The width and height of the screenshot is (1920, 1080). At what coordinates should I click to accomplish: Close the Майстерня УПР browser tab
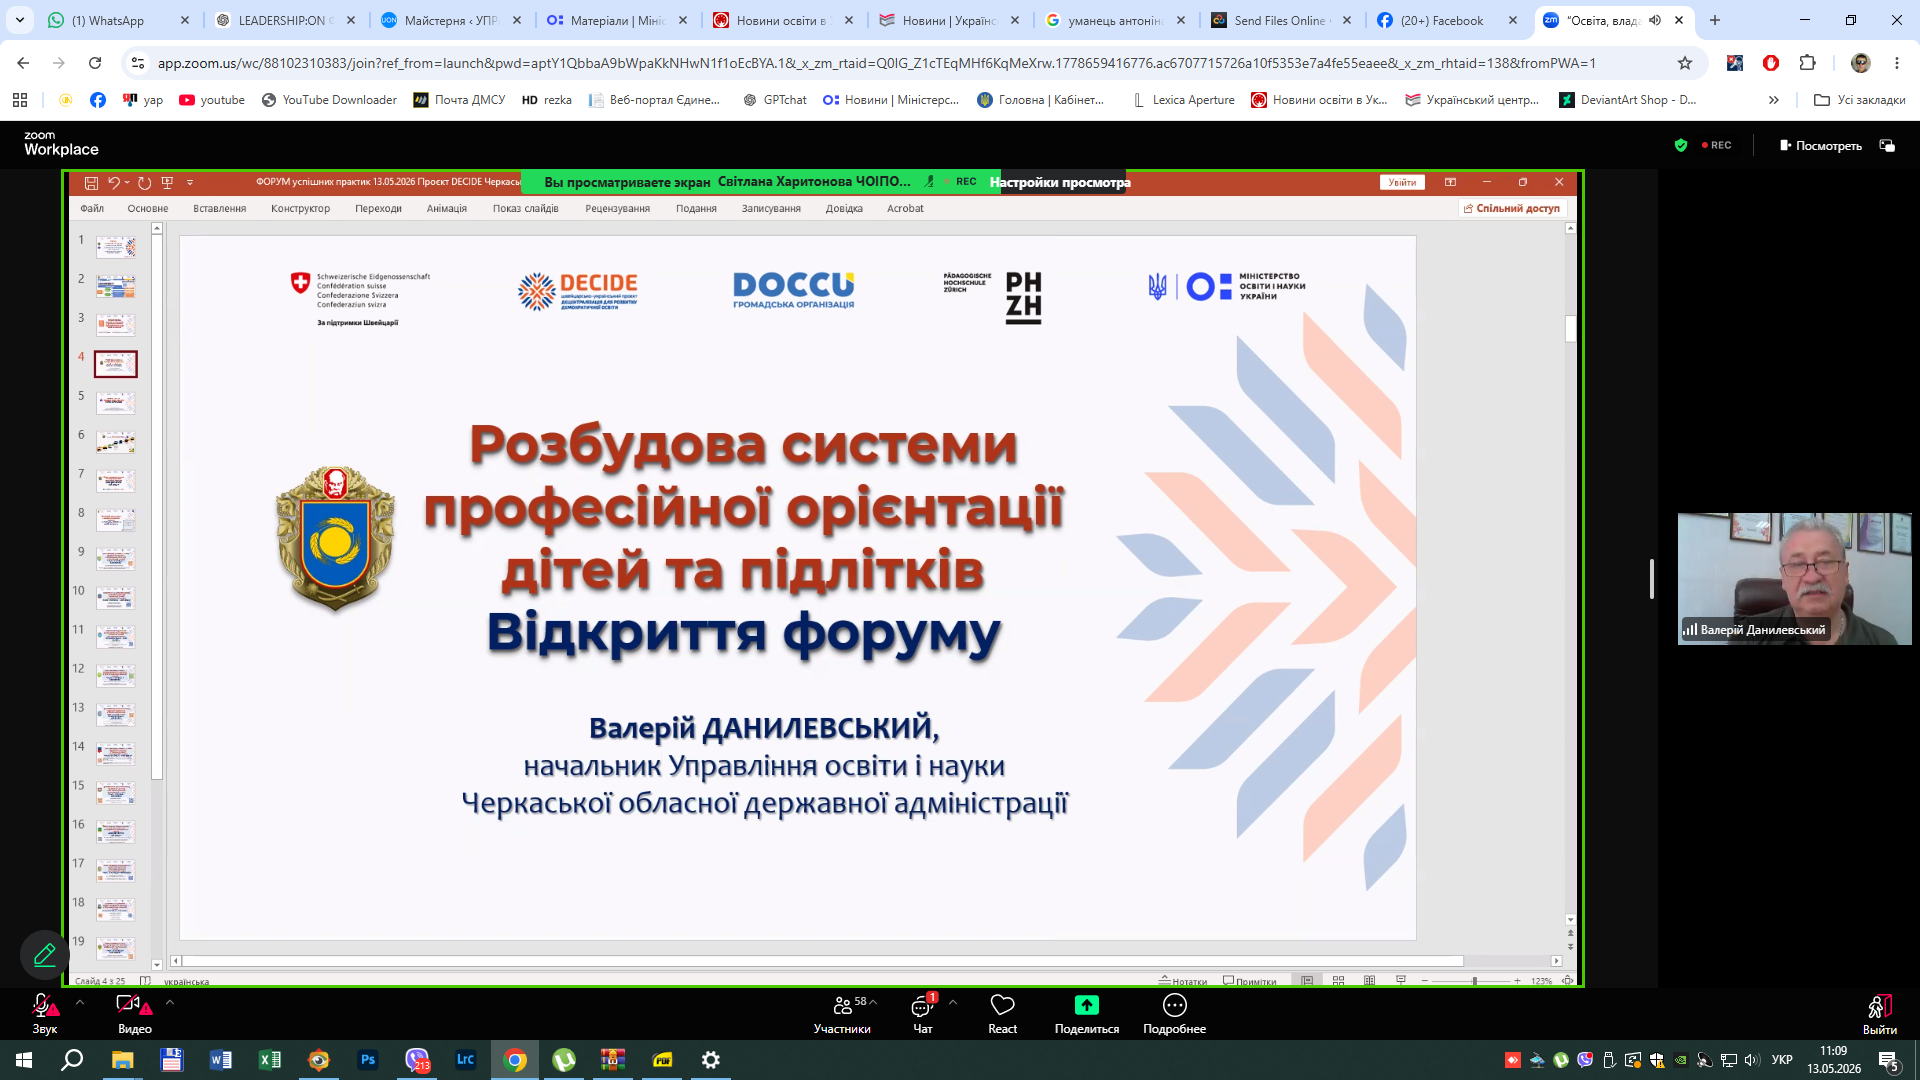pos(517,20)
